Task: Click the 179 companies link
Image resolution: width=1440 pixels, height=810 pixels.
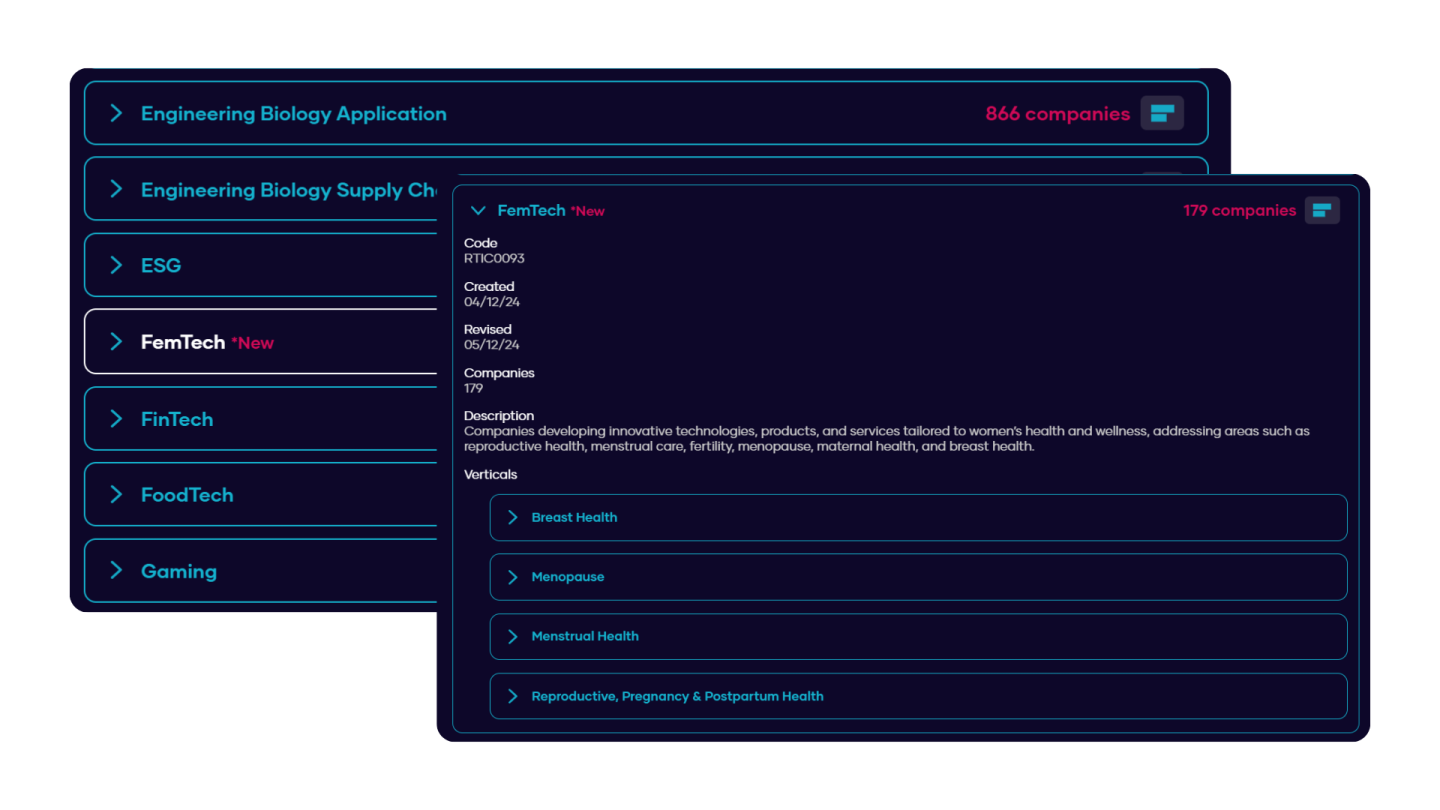Action: 1239,211
